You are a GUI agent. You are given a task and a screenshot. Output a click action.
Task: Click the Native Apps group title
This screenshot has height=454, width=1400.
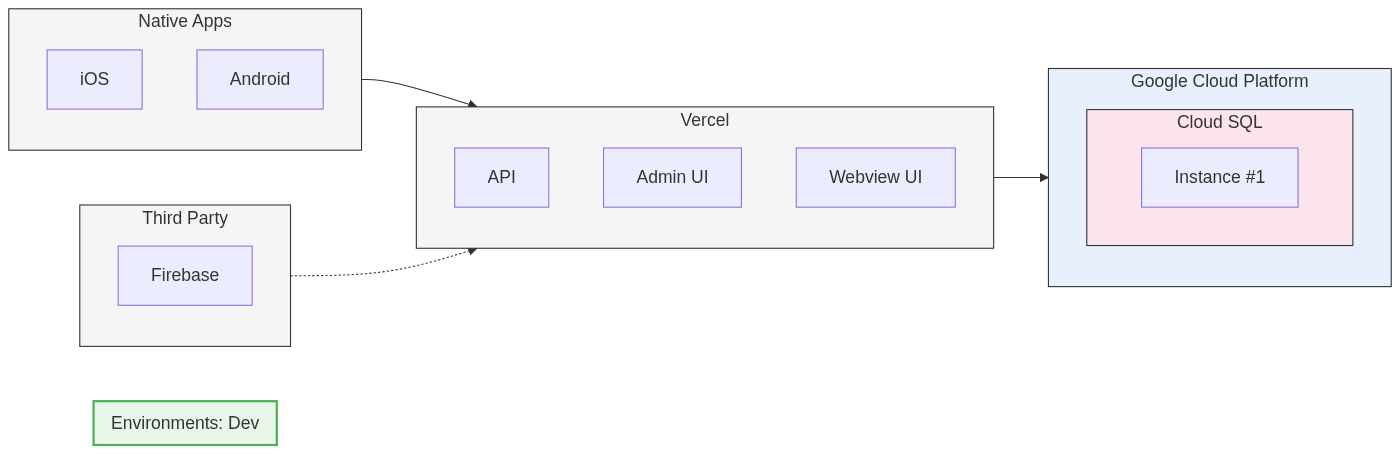(185, 21)
